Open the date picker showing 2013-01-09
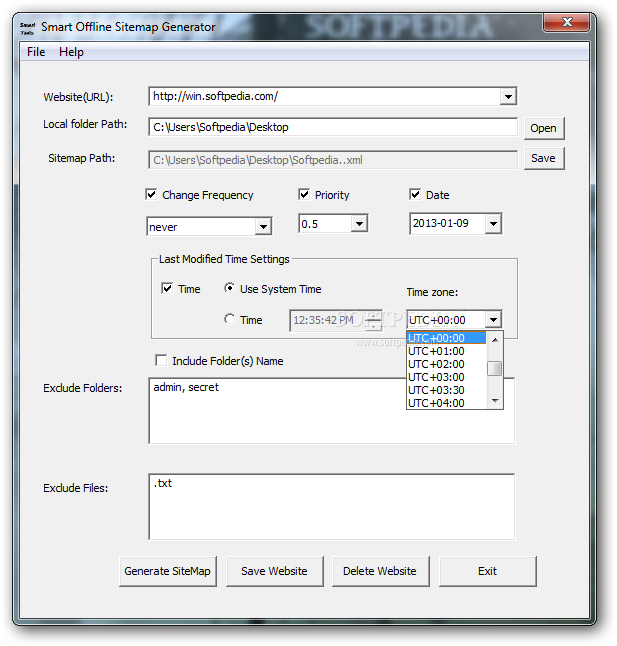Image resolution: width=617 pixels, height=646 pixels. click(x=493, y=224)
